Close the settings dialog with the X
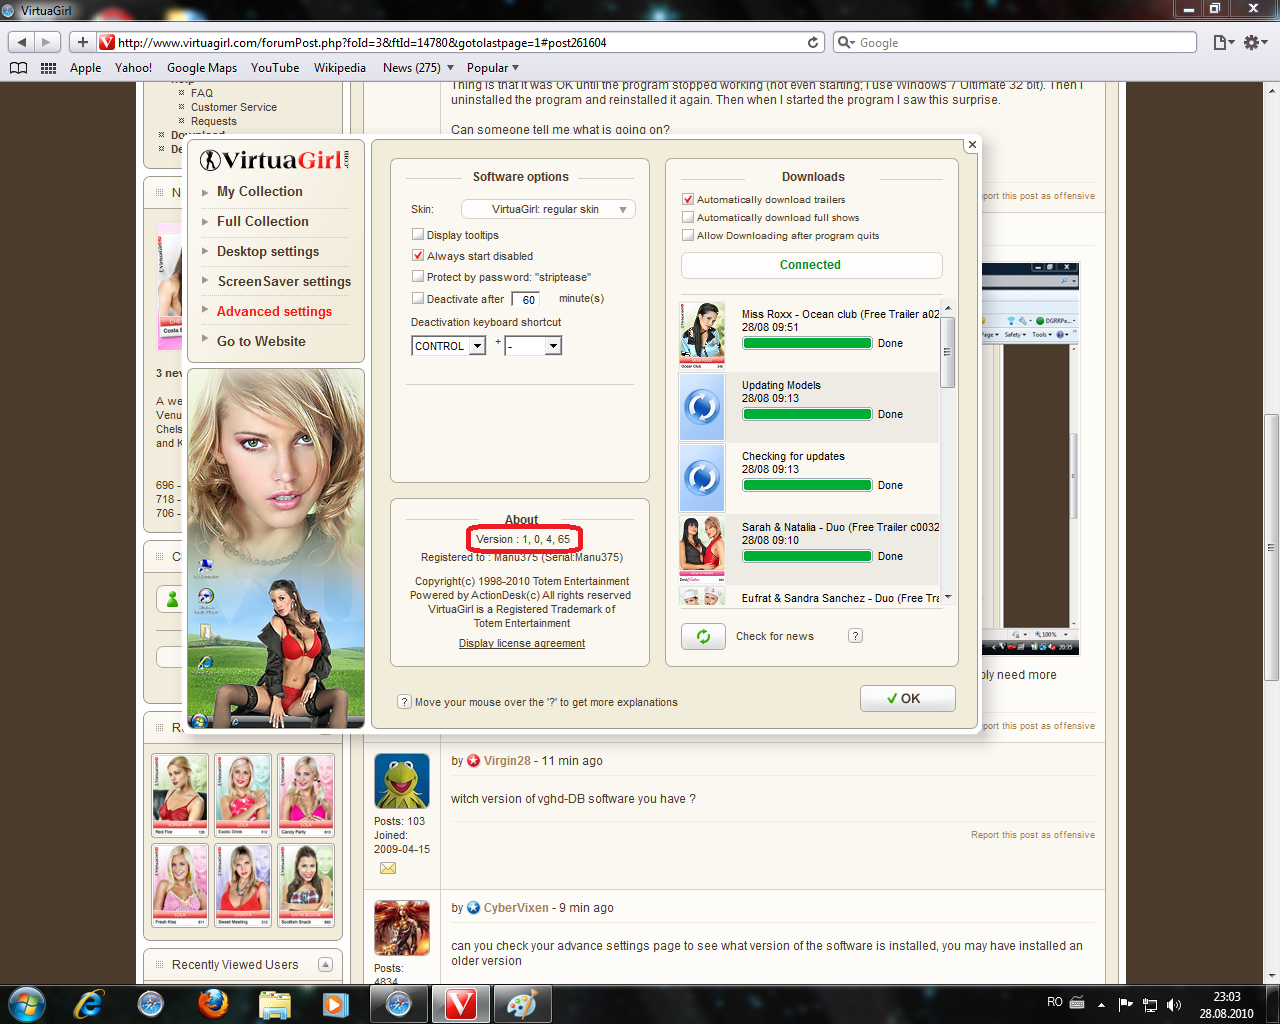This screenshot has width=1280, height=1024. tap(971, 145)
